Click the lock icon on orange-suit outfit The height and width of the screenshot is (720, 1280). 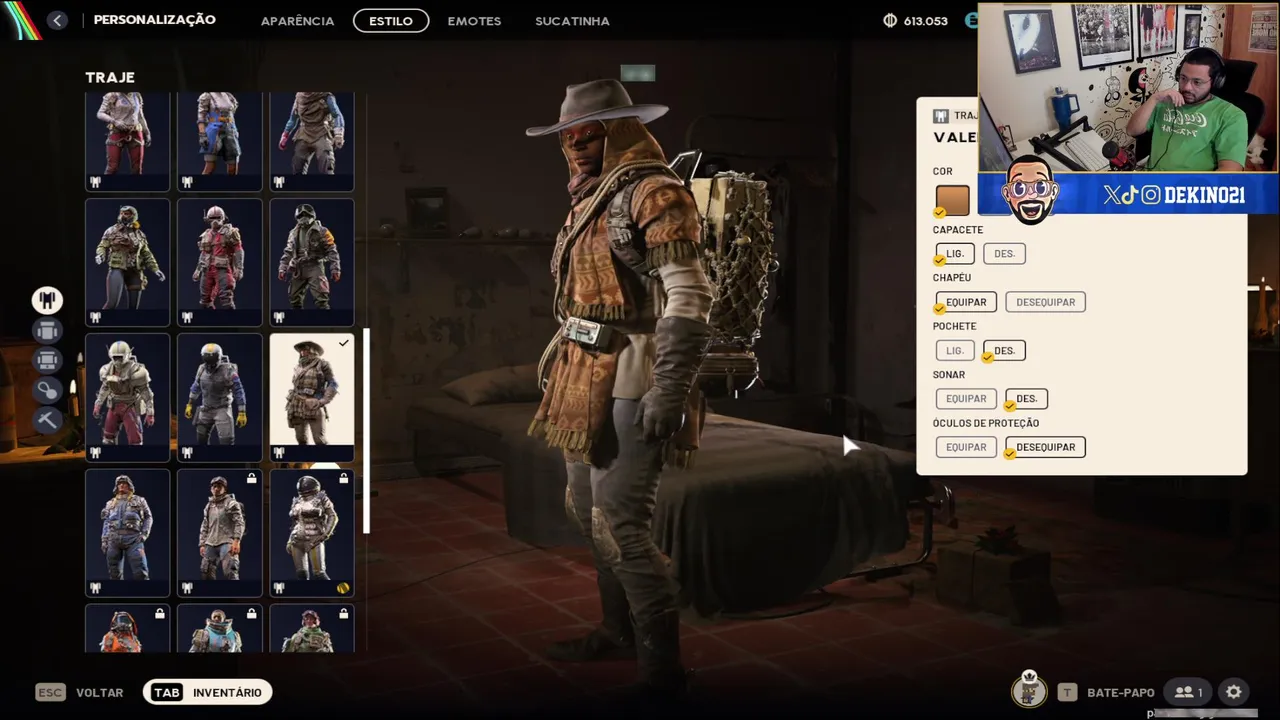159,614
